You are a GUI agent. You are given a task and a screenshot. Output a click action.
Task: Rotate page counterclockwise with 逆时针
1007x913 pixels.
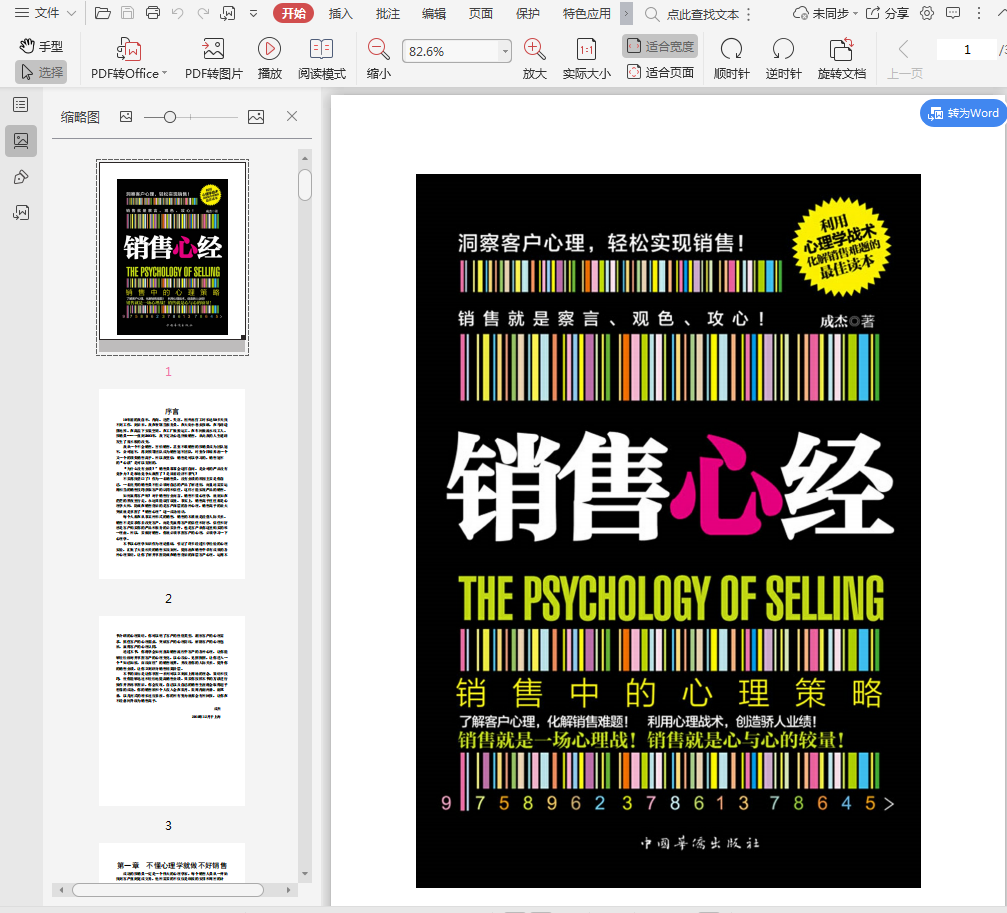click(x=783, y=49)
